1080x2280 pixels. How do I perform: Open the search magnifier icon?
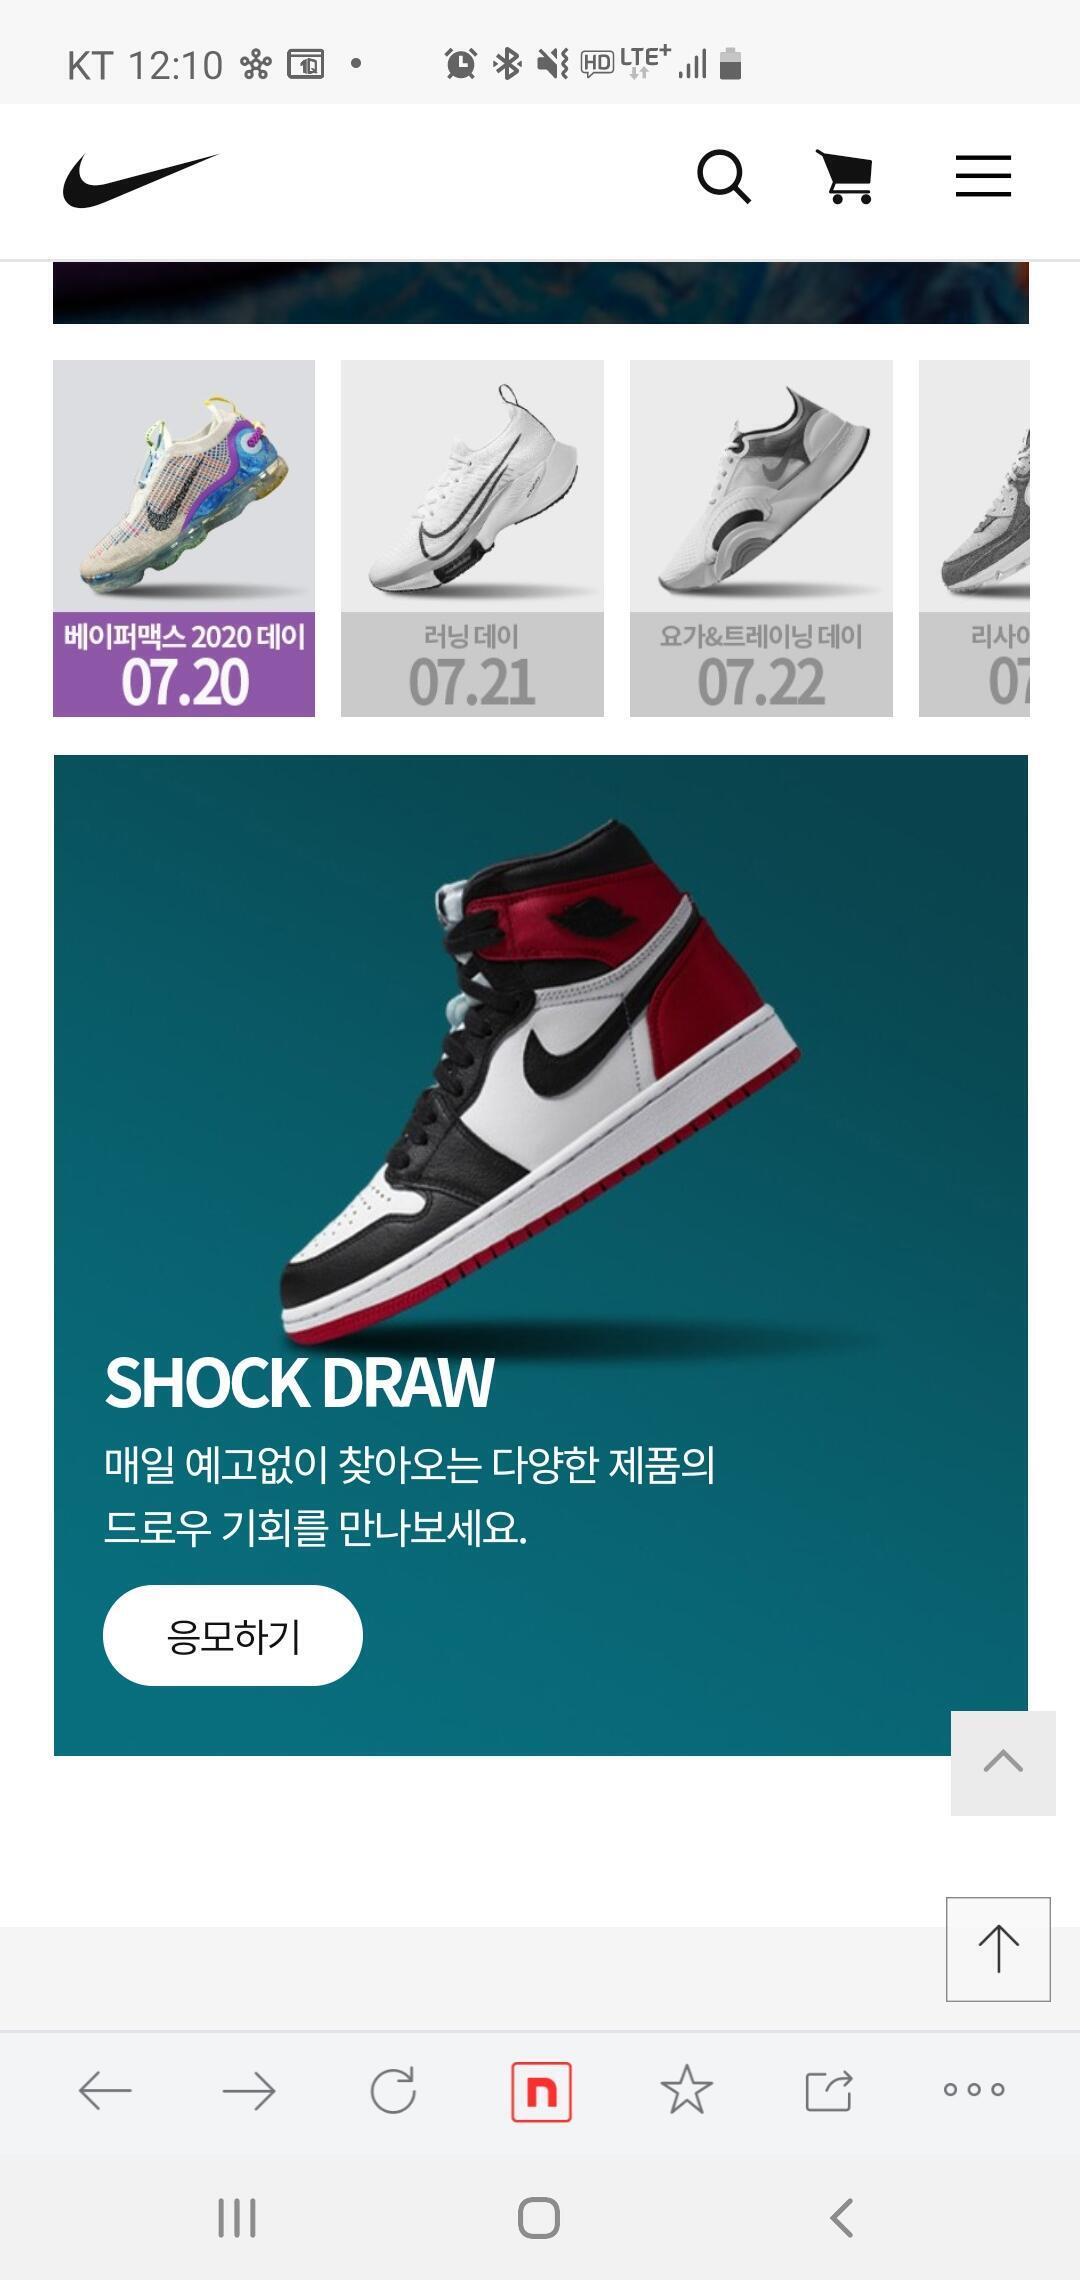[724, 177]
